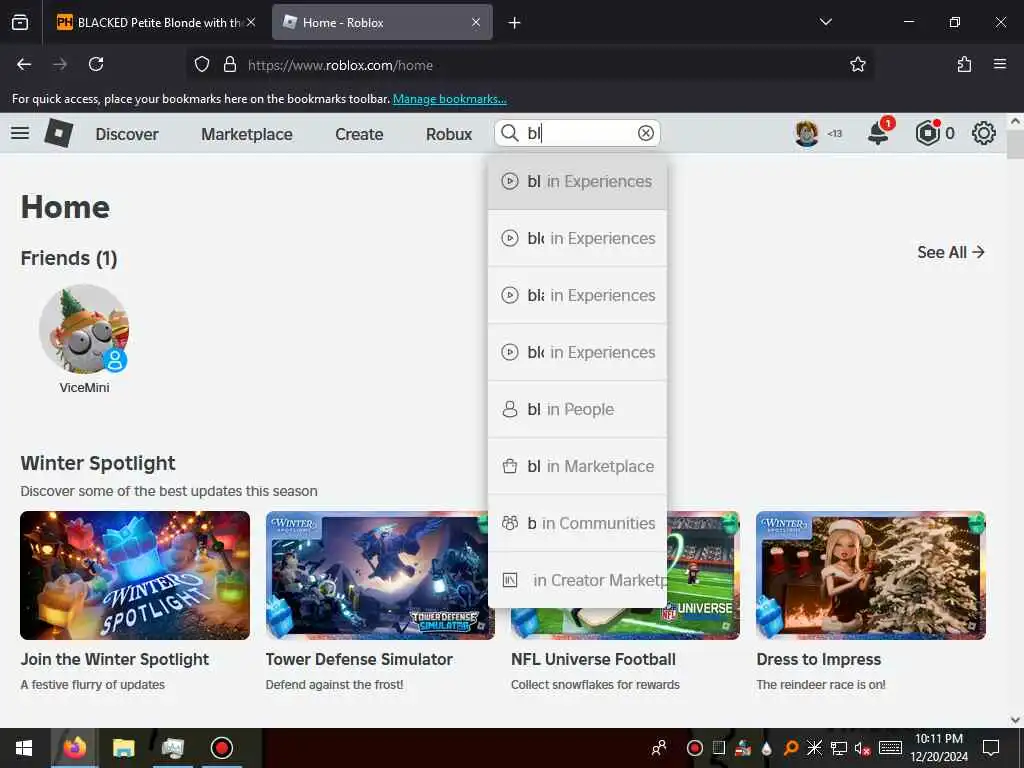1024x768 pixels.
Task: Search "bl in Marketplace"
Action: pyautogui.click(x=577, y=466)
